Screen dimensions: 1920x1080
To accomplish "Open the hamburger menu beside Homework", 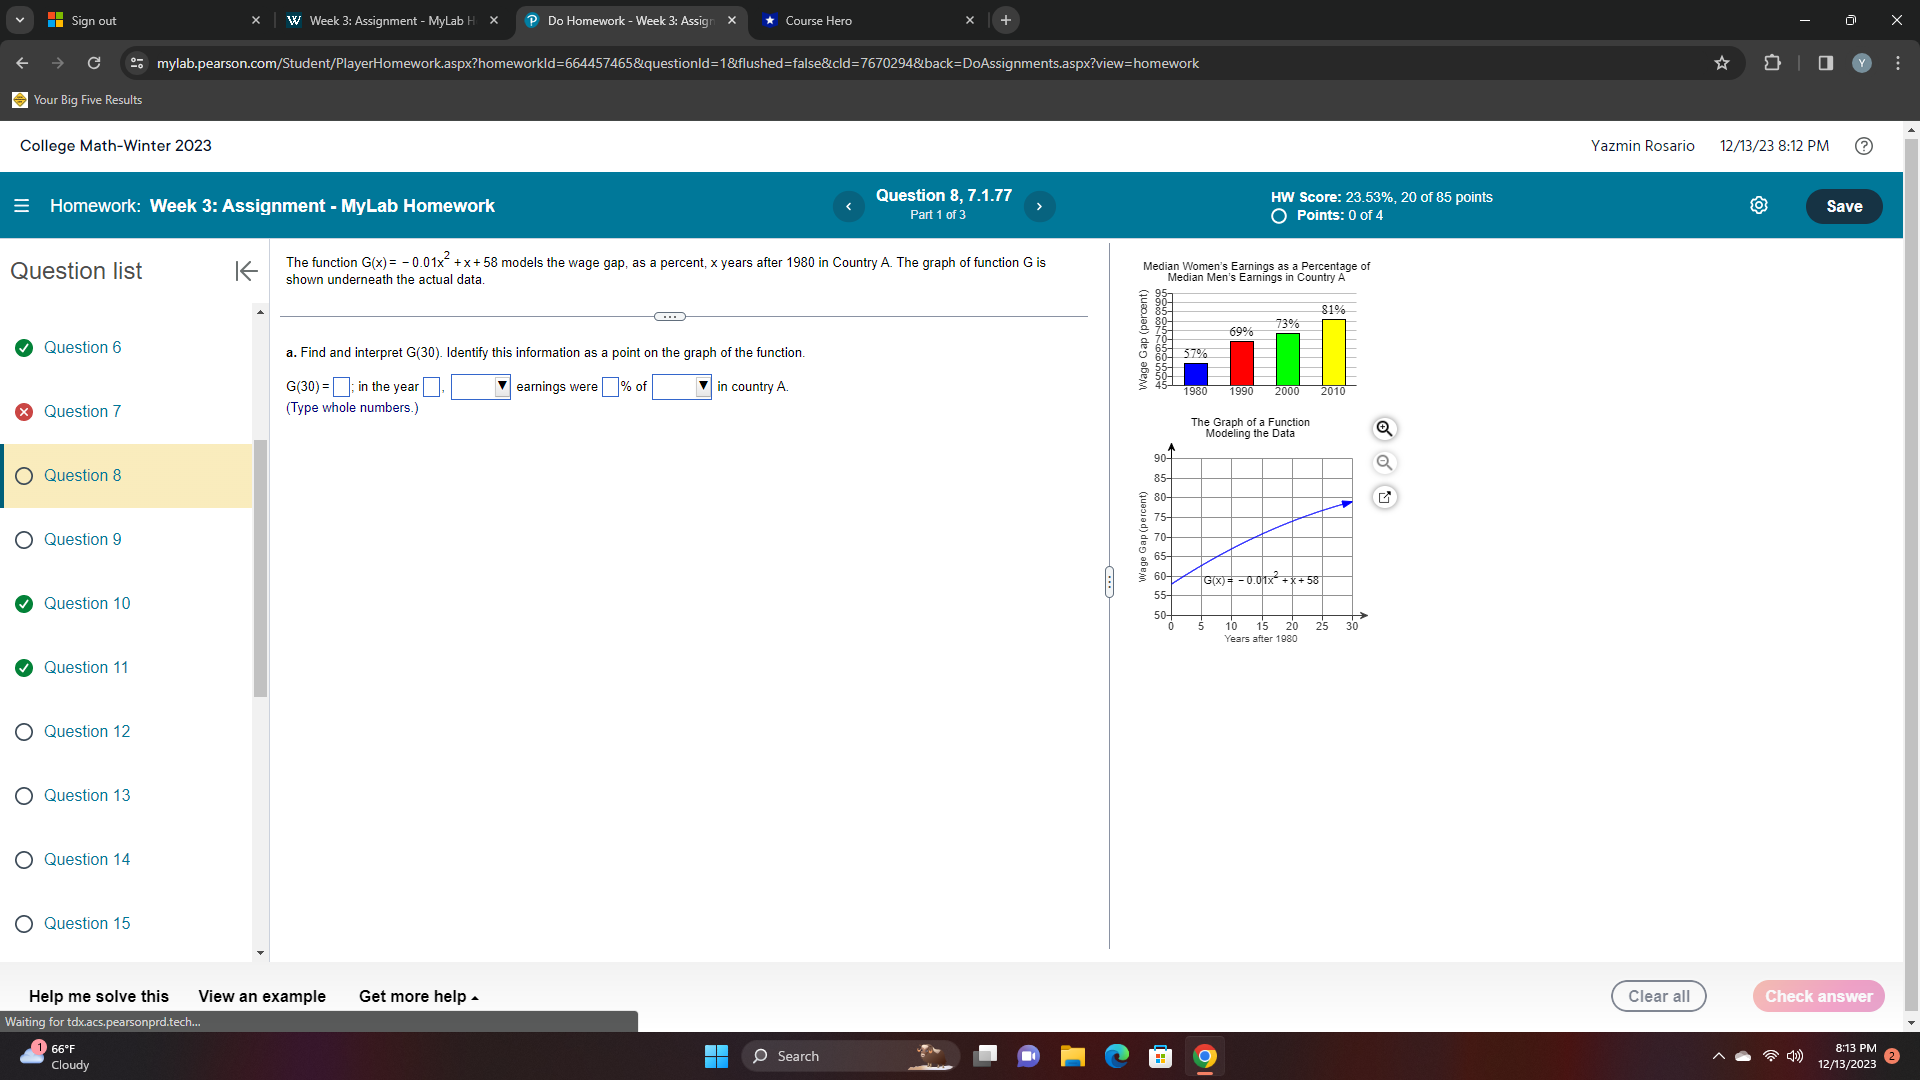I will [21, 206].
